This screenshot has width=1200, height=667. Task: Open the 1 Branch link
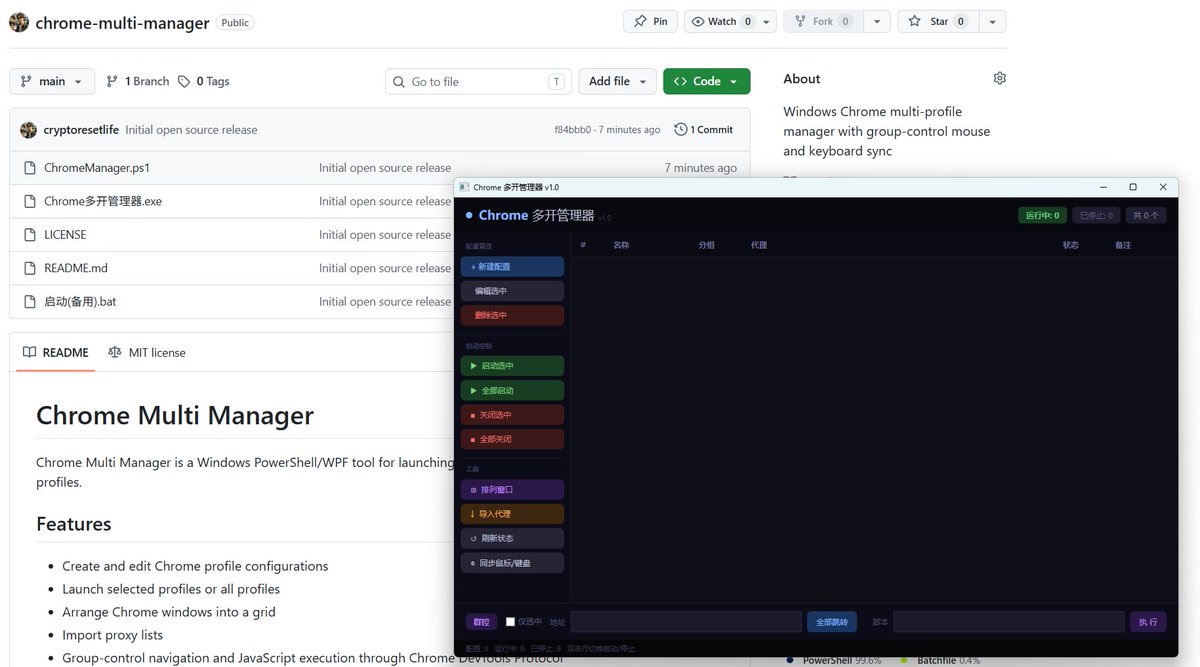[x=138, y=81]
